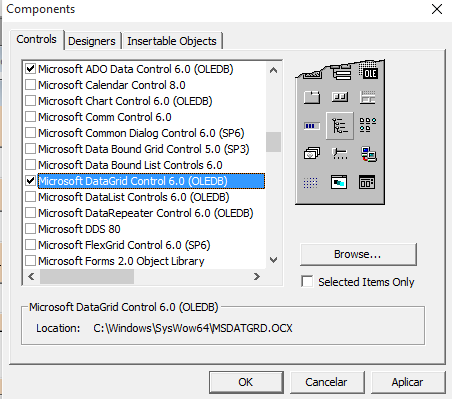
Task: Open the Insertable Objects tab
Action: pos(172,41)
